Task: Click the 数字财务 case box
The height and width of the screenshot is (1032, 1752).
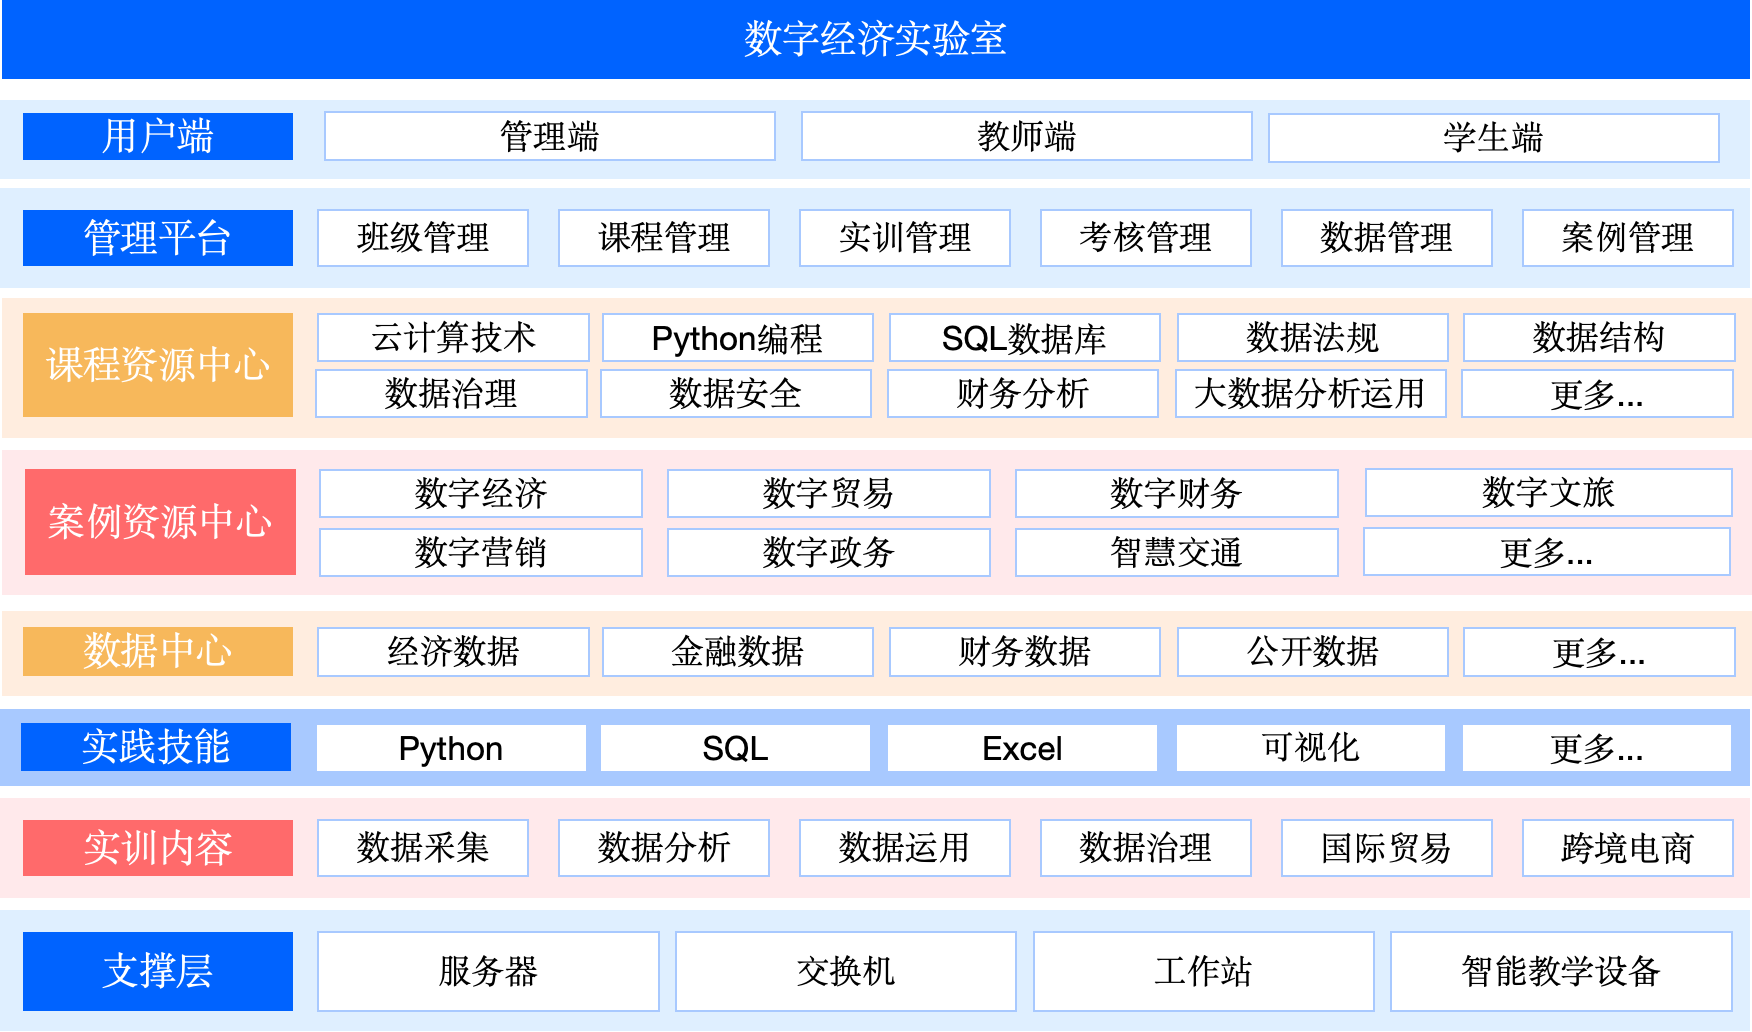Action: point(1177,494)
